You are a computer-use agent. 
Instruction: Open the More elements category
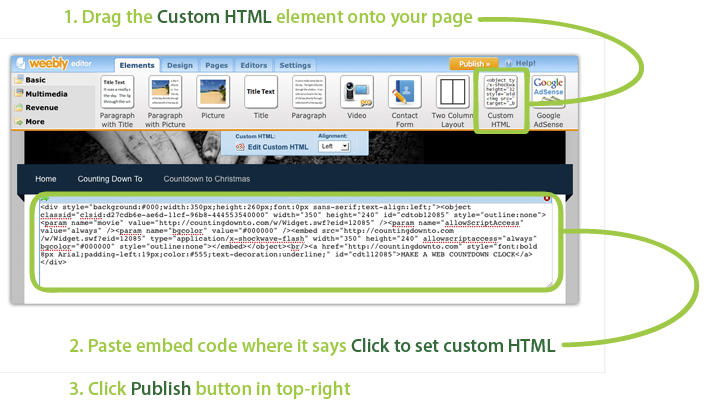pos(30,122)
